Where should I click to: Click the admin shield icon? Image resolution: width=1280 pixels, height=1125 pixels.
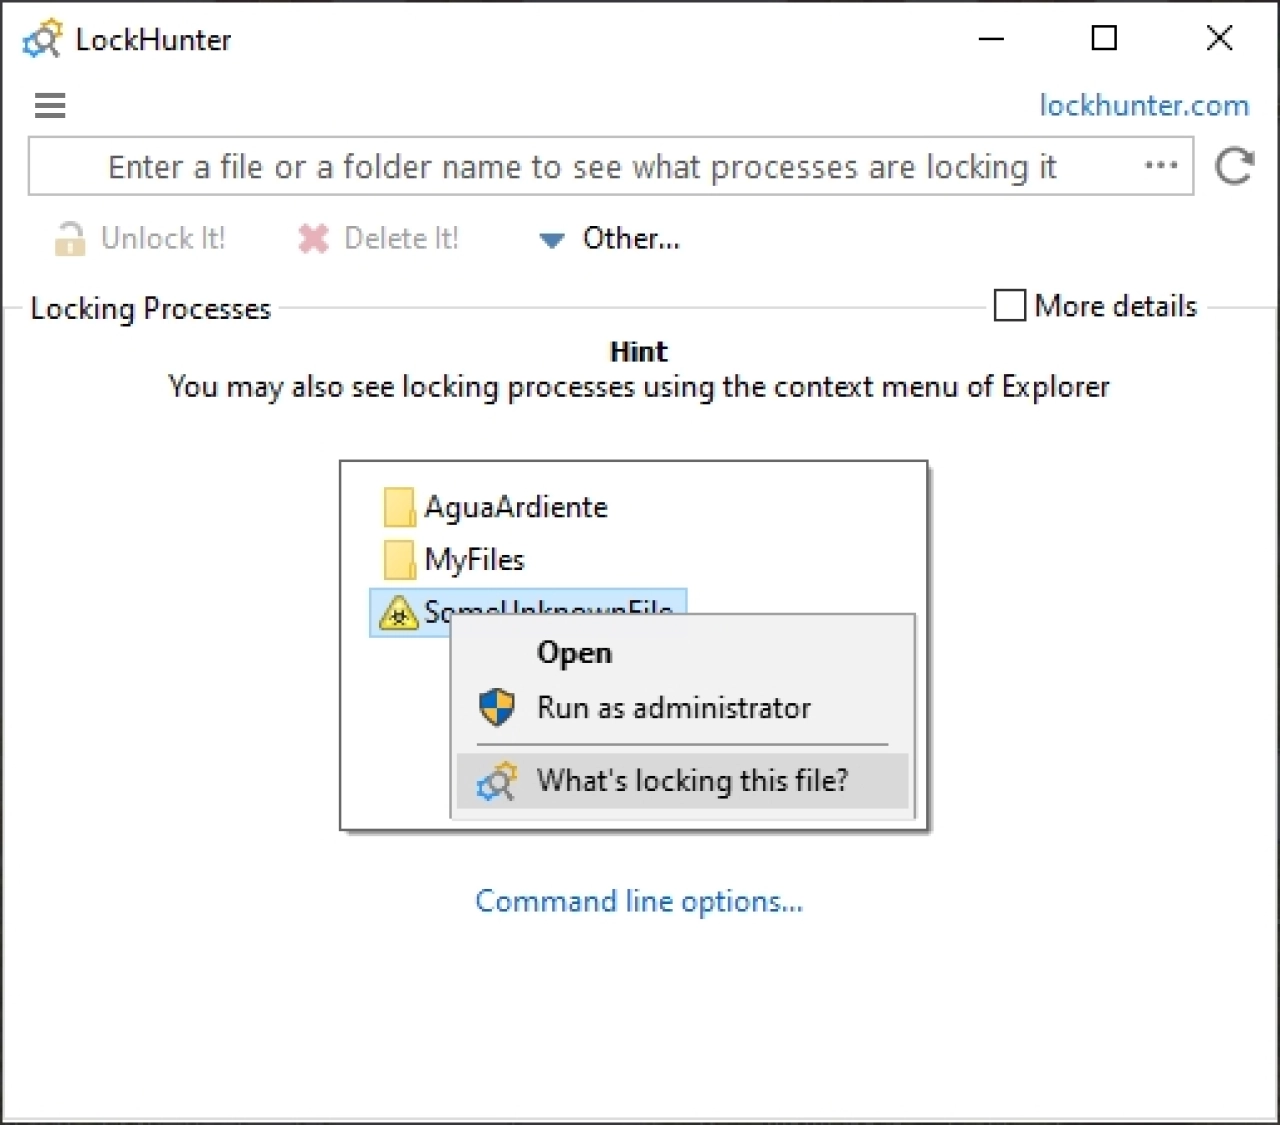[x=497, y=707]
